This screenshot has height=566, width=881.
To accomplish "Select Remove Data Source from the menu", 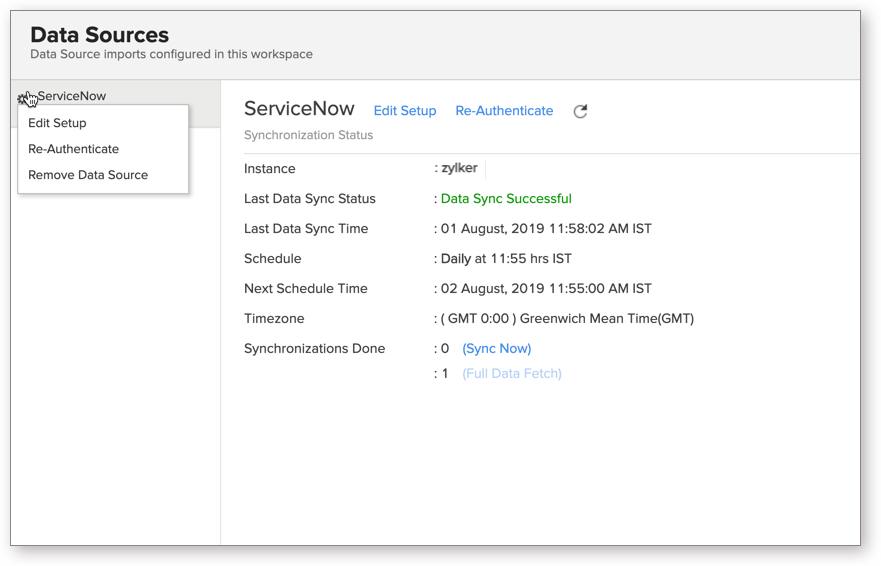I will [88, 175].
